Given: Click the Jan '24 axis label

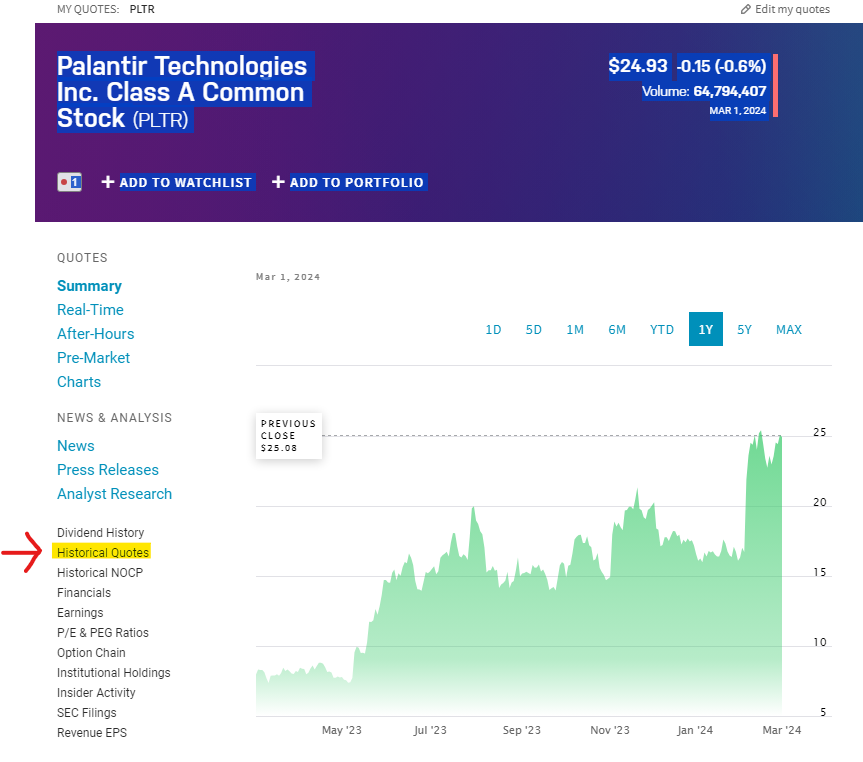Looking at the screenshot, I should (695, 730).
